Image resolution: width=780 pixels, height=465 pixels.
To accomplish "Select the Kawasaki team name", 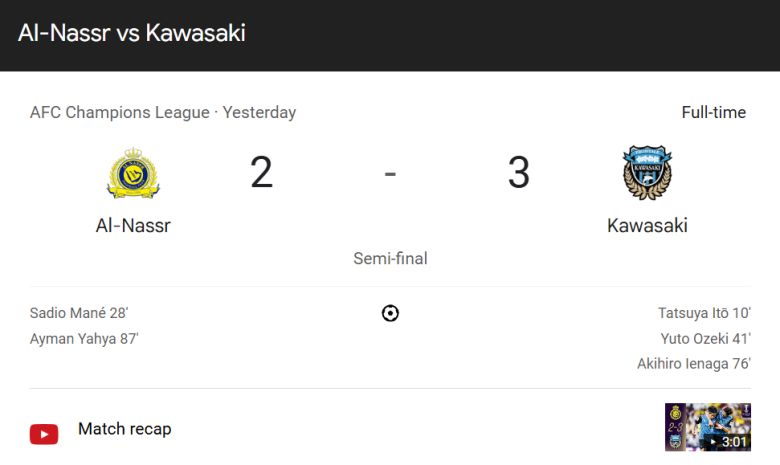I will coord(647,226).
